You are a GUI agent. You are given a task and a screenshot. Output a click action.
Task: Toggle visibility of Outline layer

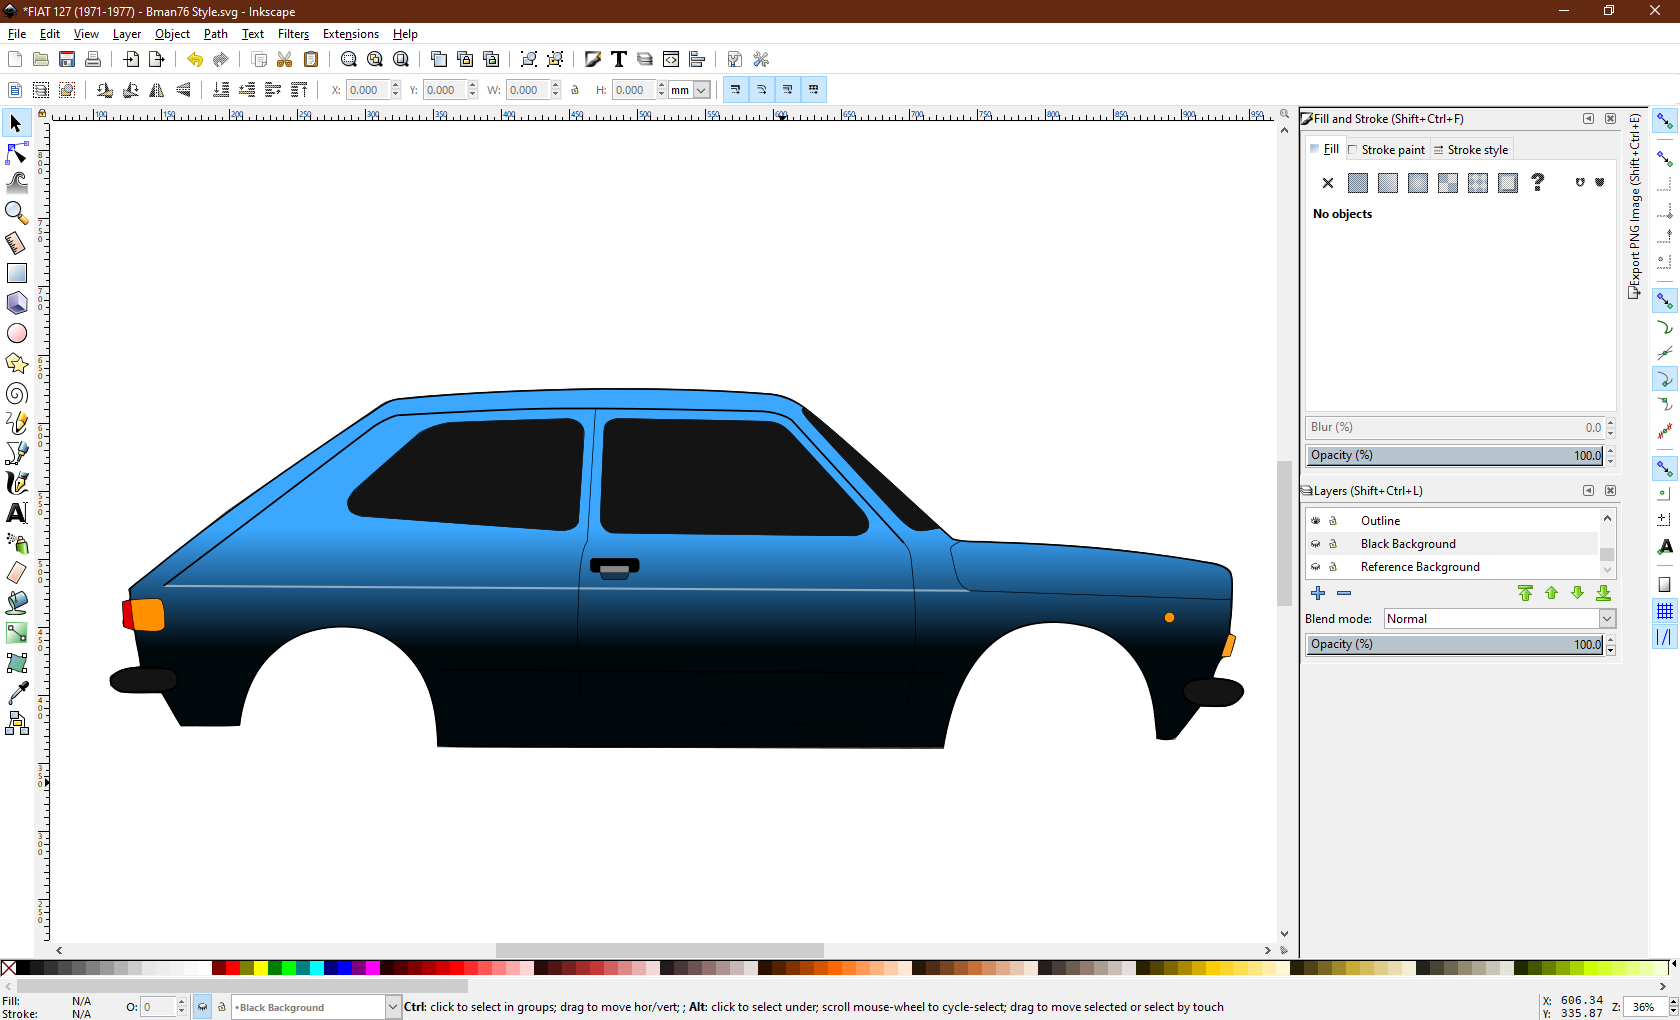click(x=1316, y=520)
